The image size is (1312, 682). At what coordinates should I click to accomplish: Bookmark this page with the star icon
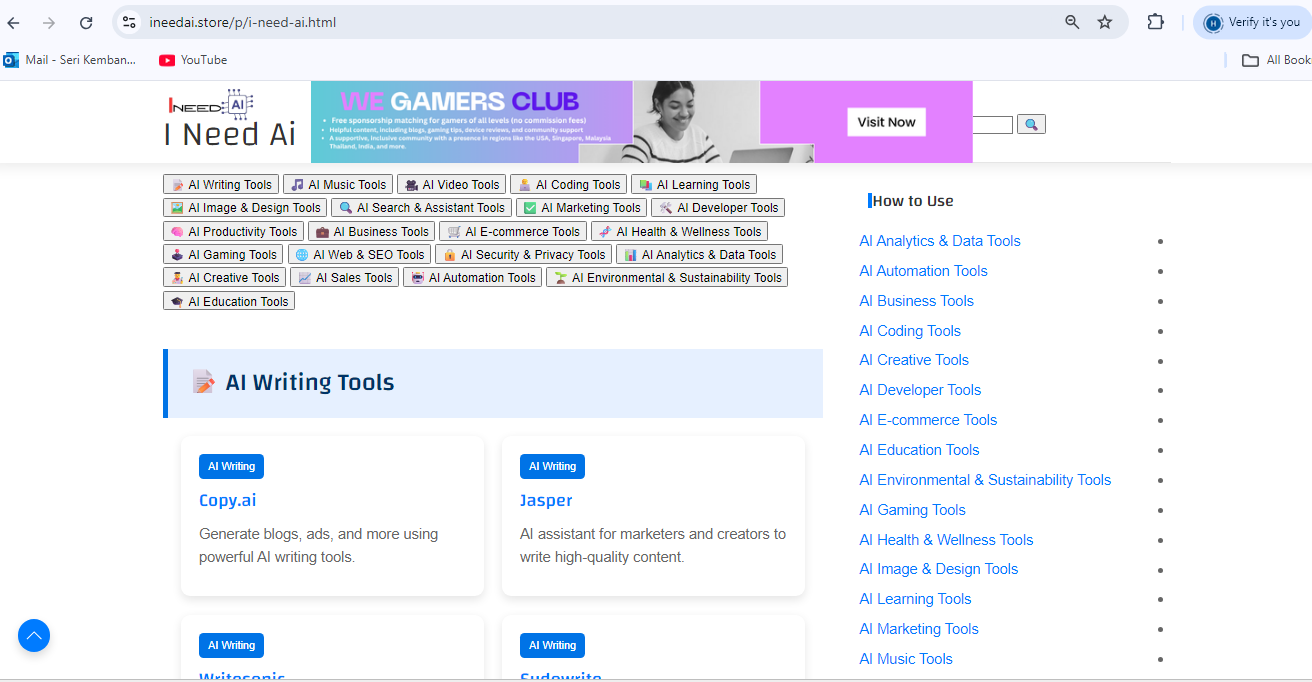tap(1105, 22)
